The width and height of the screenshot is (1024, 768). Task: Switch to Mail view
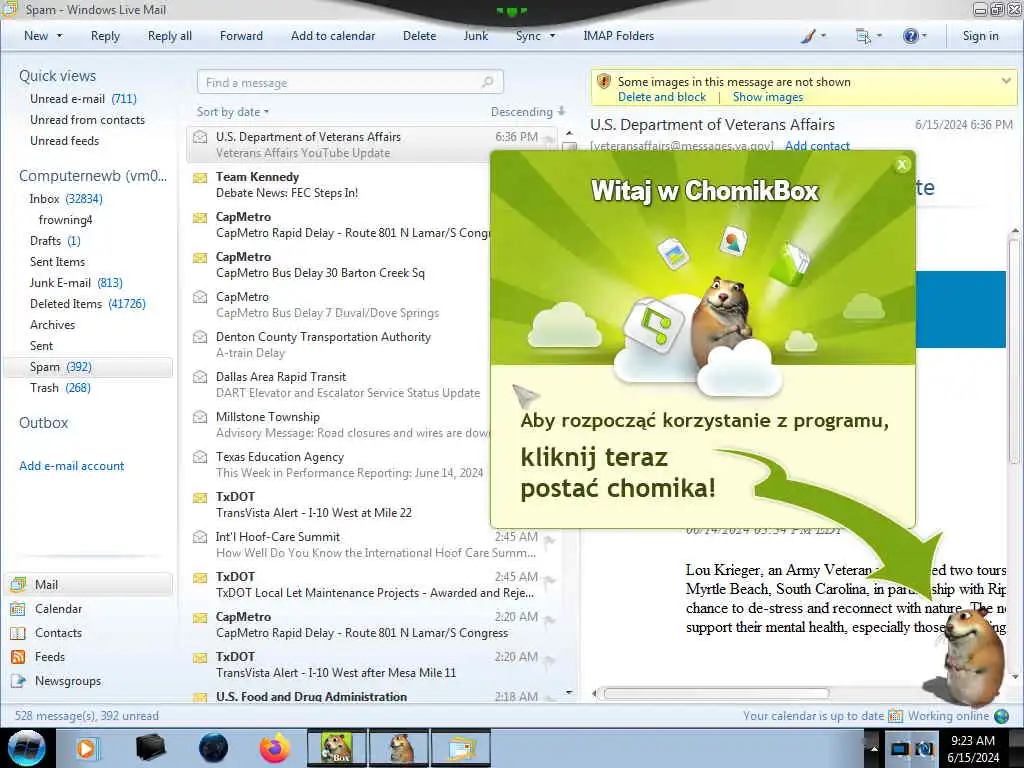pos(90,584)
